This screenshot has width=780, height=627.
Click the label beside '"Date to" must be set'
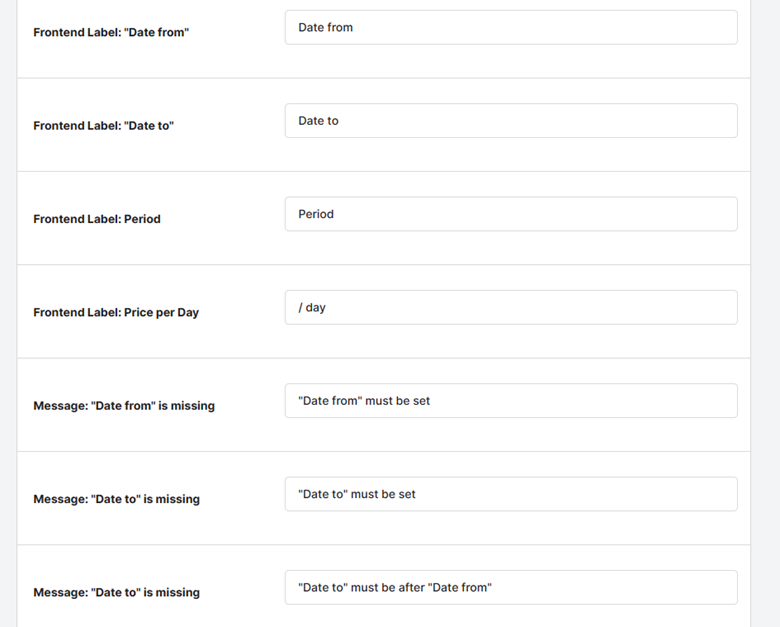[x=116, y=499]
